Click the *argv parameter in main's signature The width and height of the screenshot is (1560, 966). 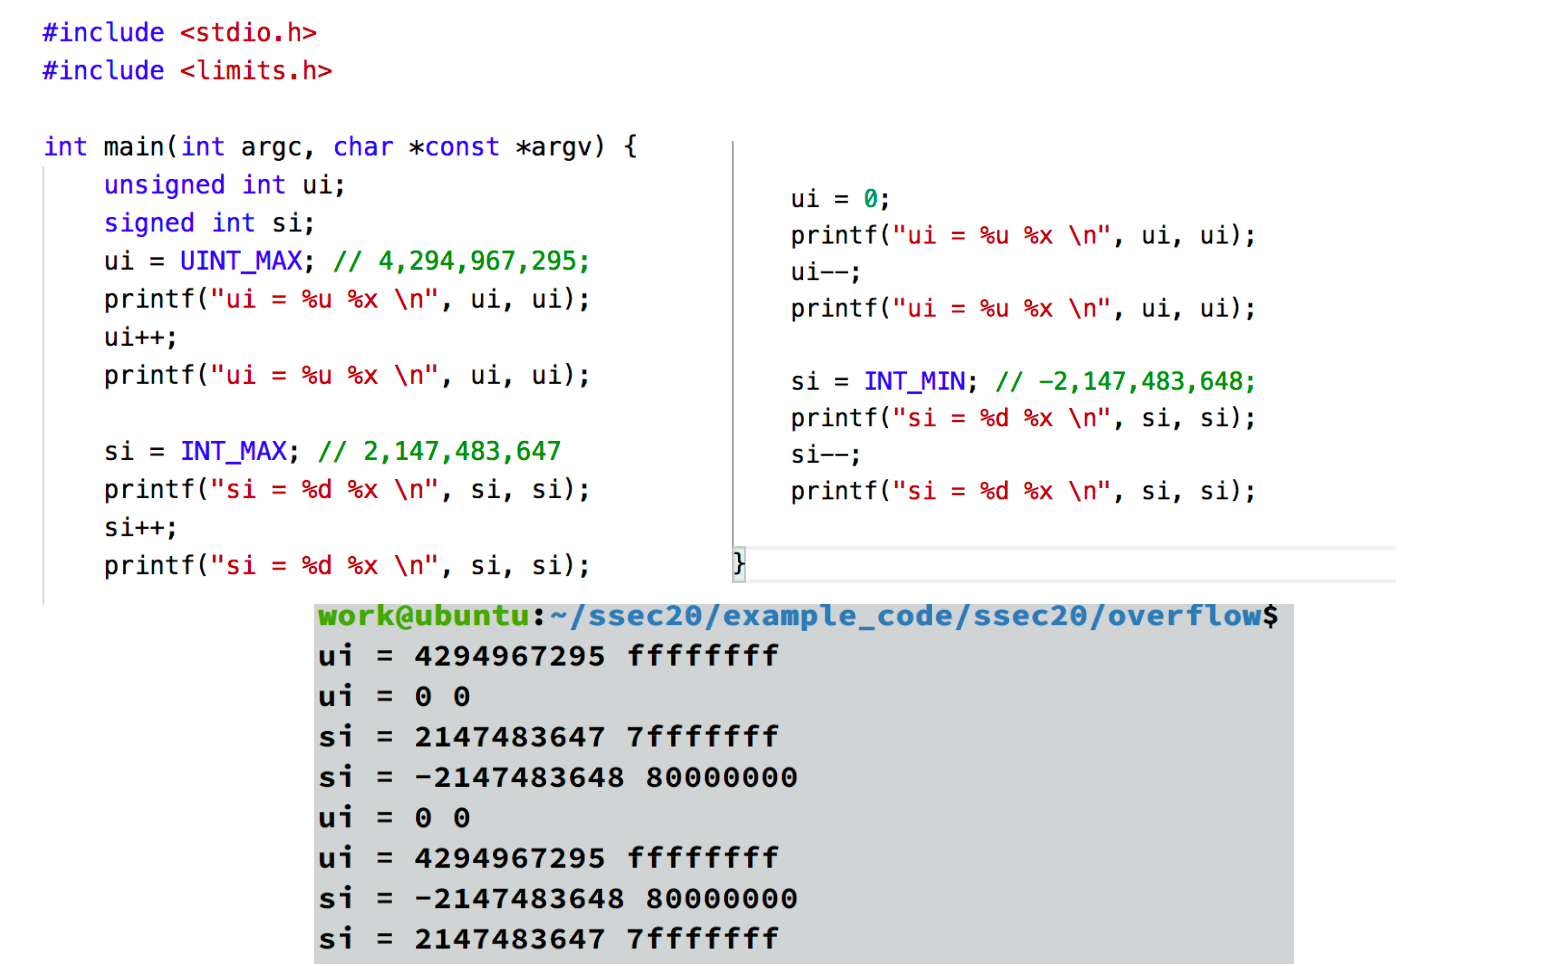559,147
